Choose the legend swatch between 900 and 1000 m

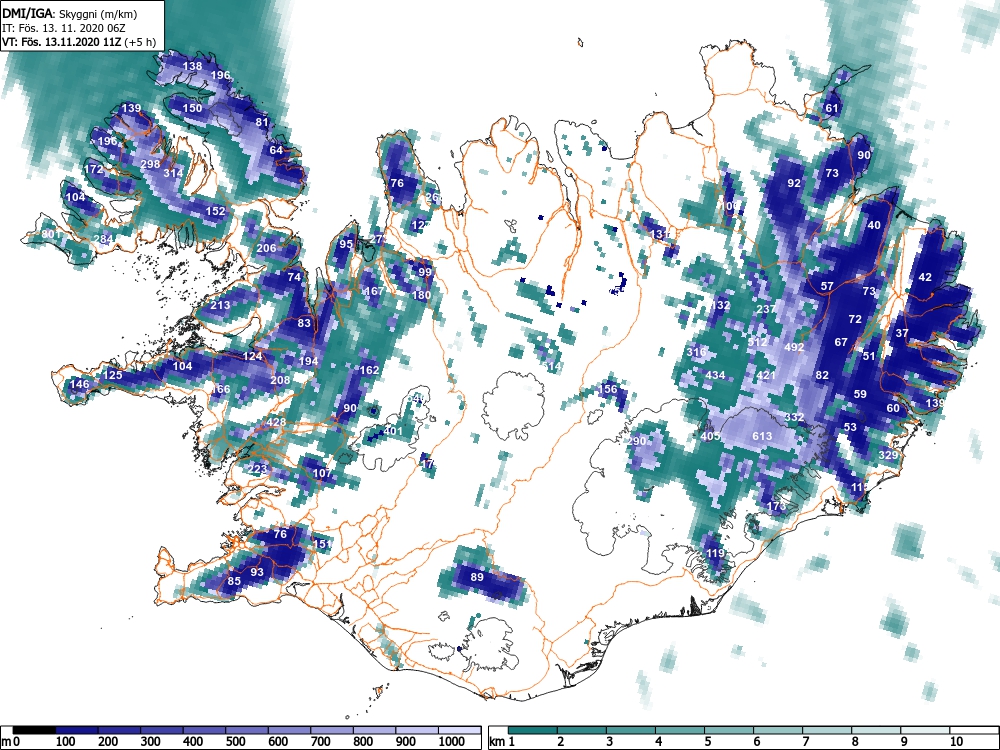coord(417,730)
